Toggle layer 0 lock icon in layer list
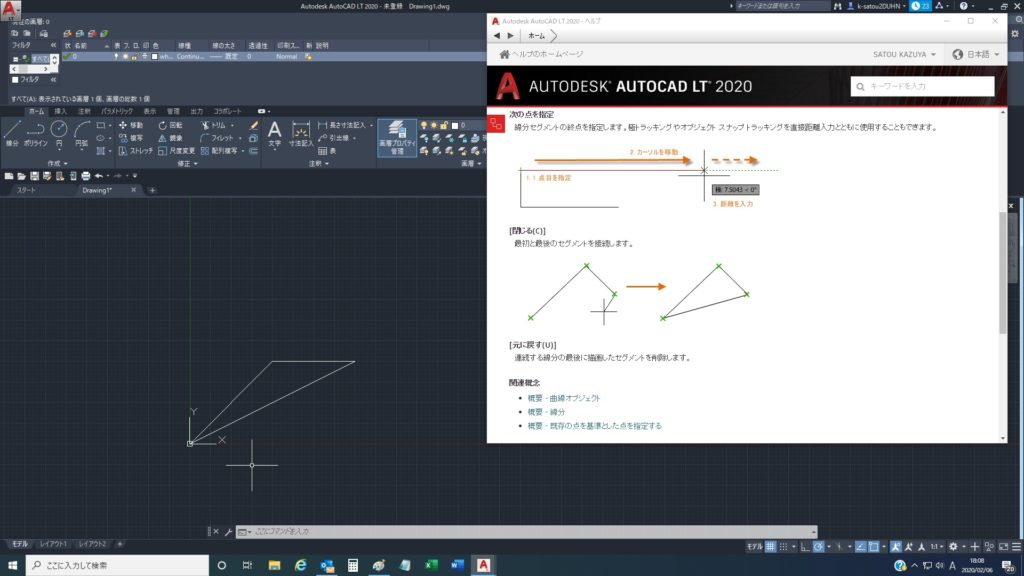 [135, 57]
